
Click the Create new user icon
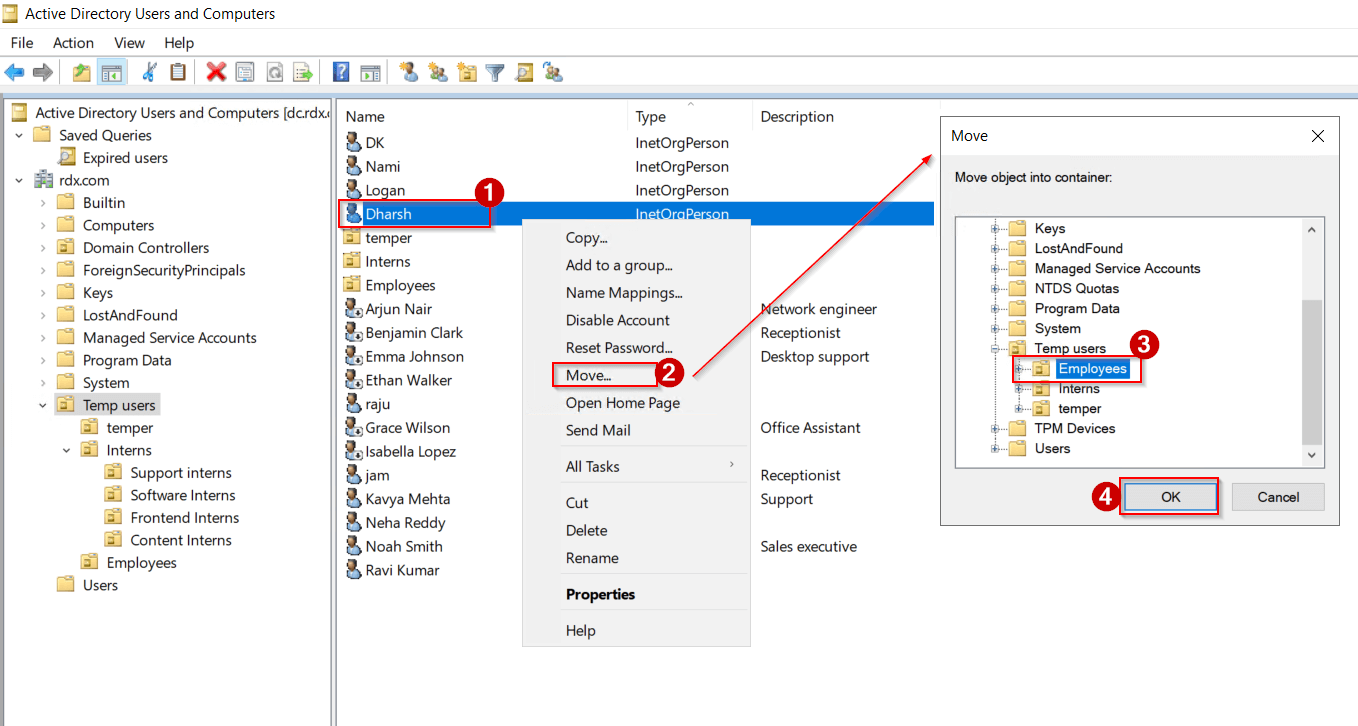(408, 72)
